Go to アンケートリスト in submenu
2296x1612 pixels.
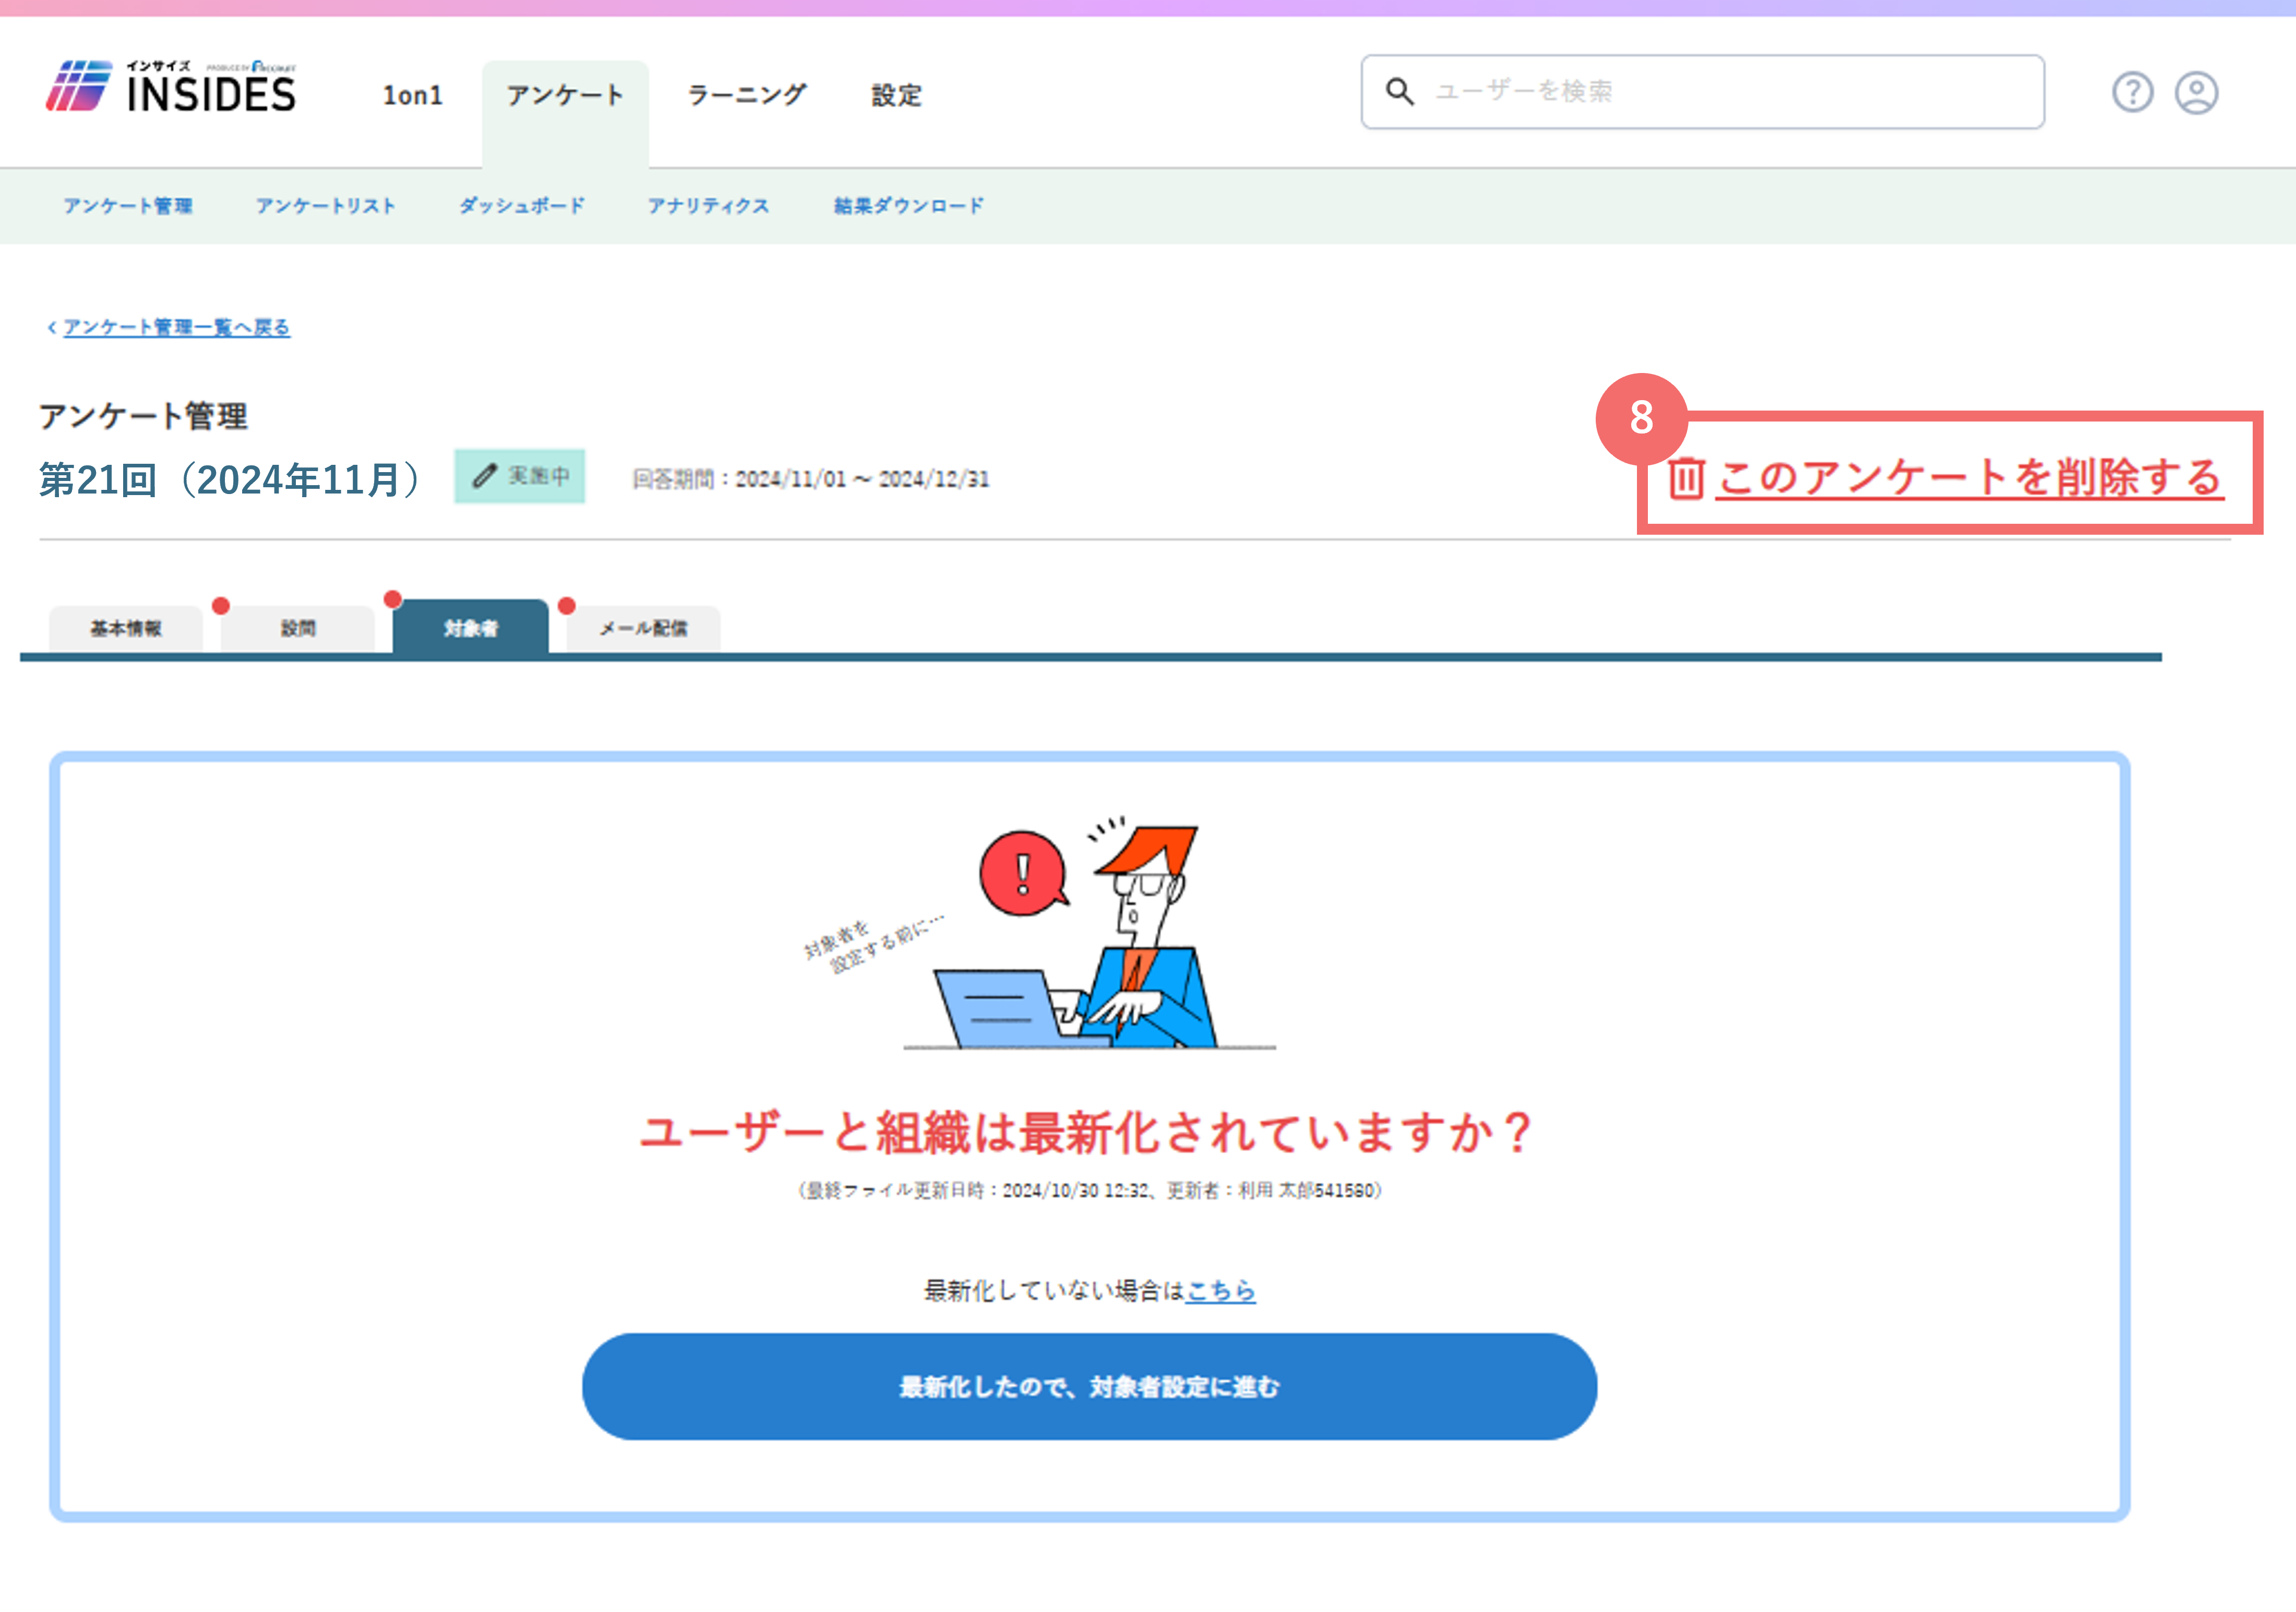click(x=326, y=206)
